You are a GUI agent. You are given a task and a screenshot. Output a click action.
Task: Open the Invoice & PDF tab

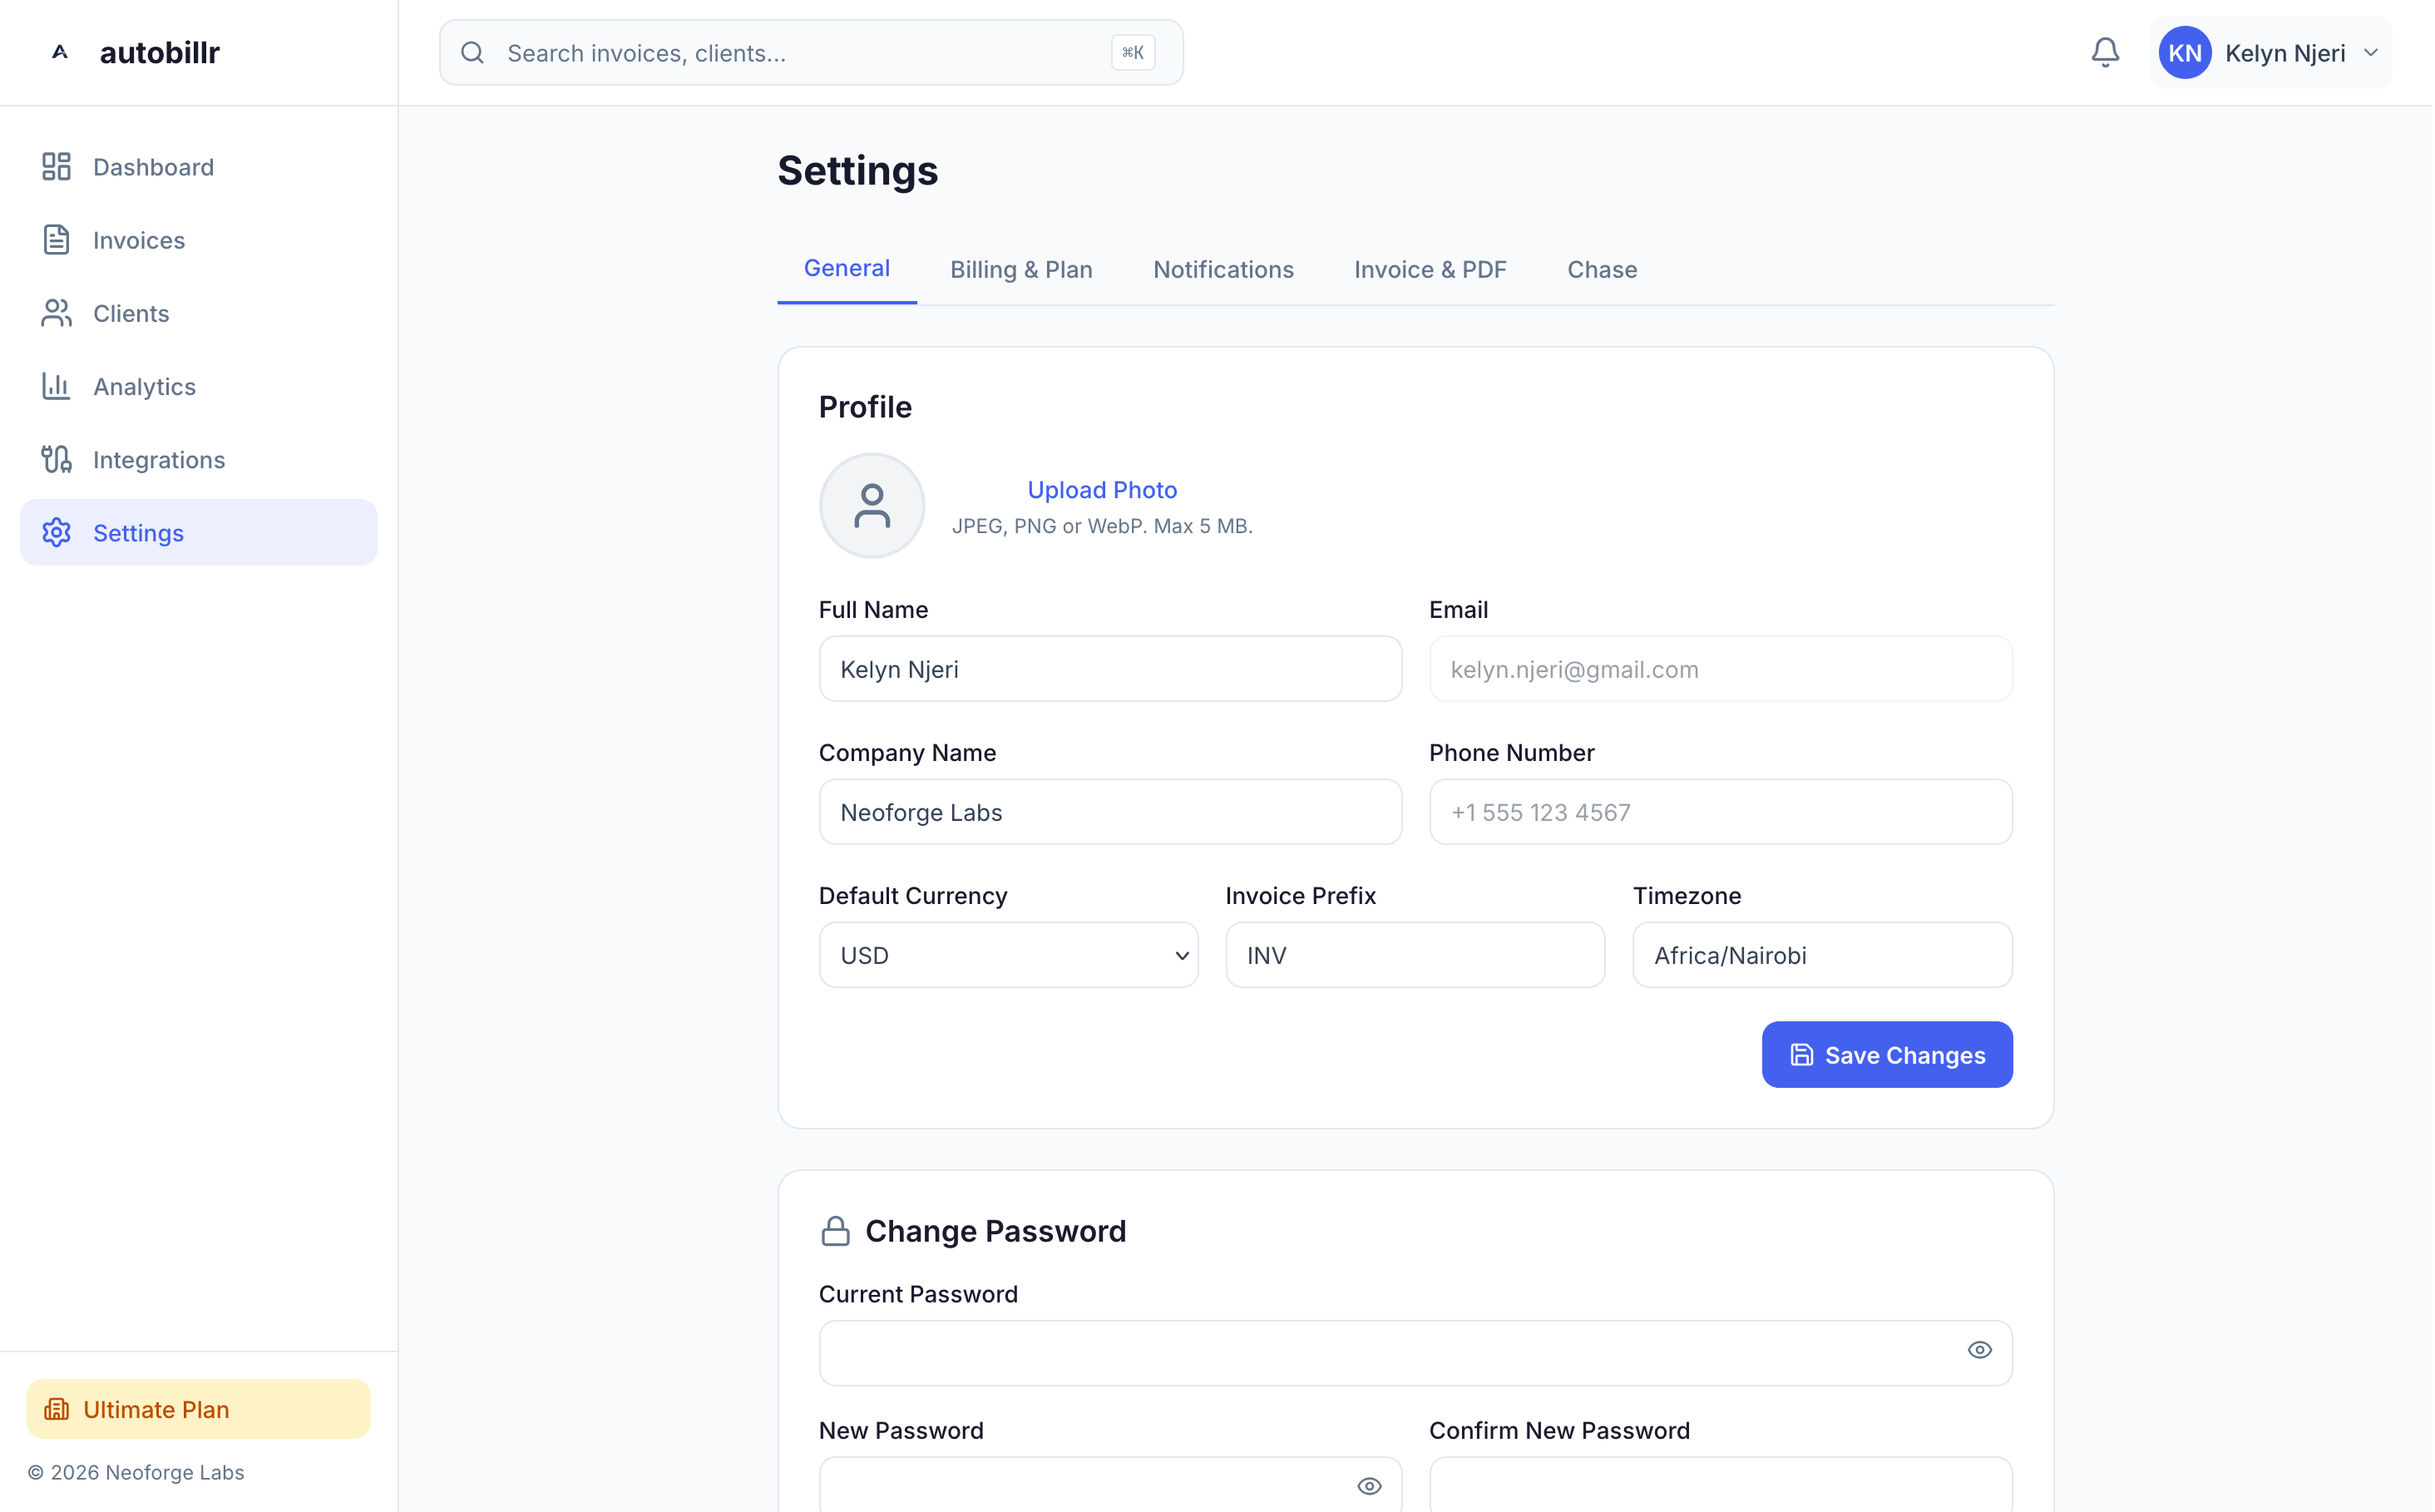(x=1429, y=270)
